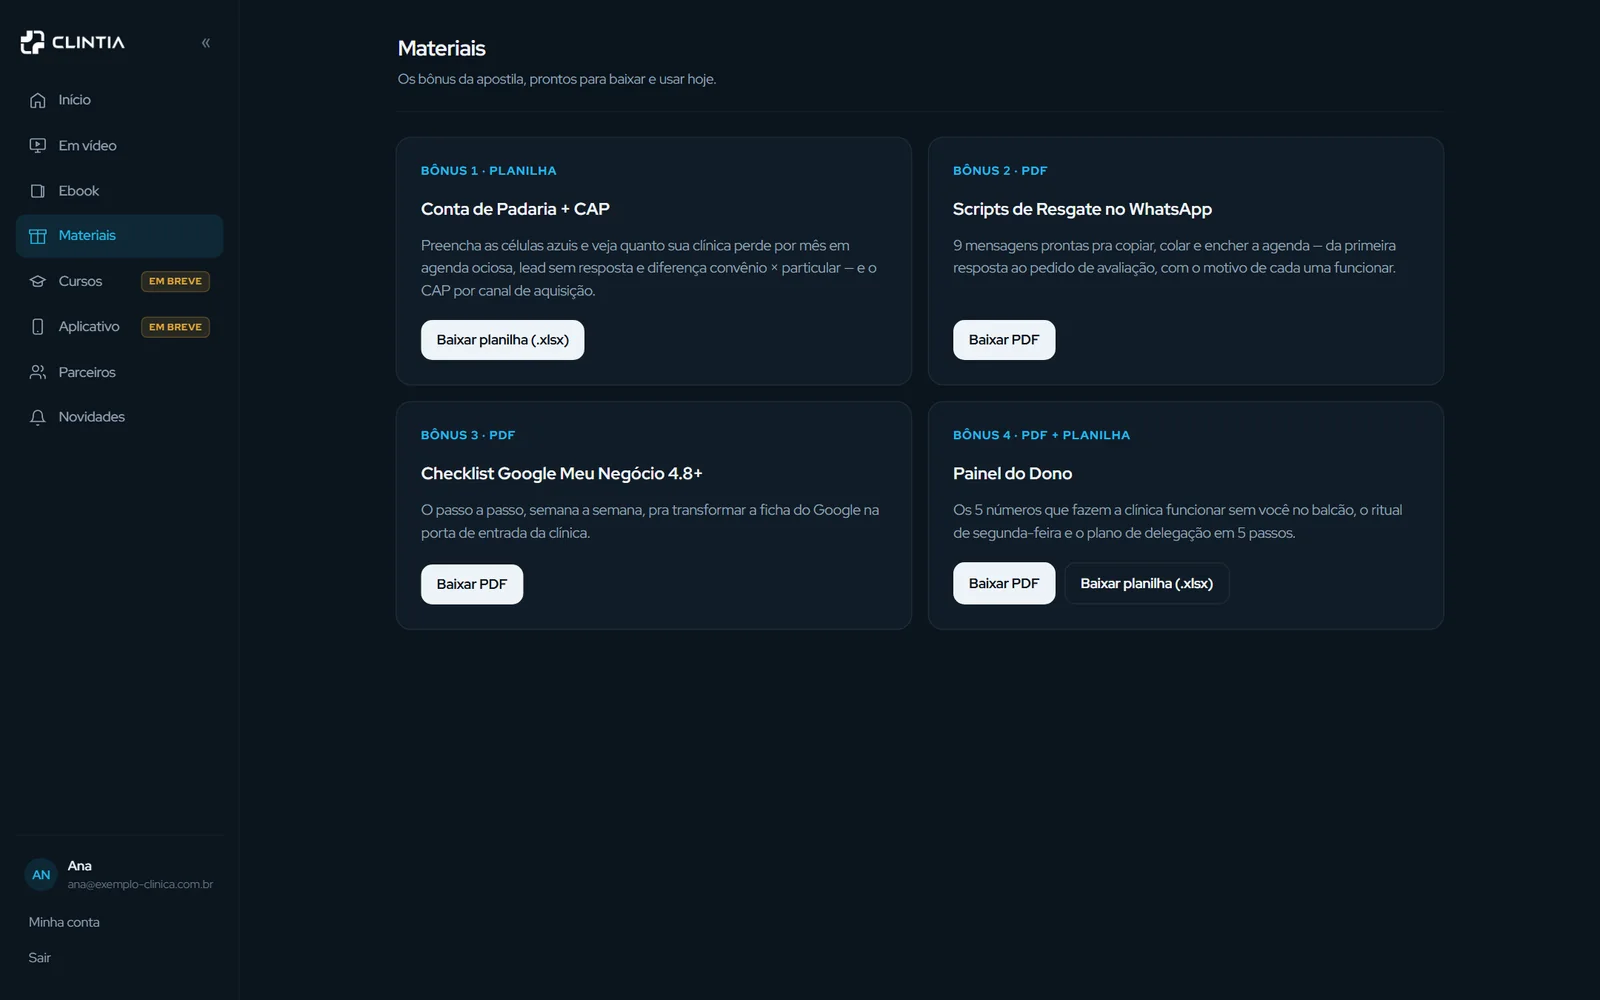Image resolution: width=1600 pixels, height=1000 pixels.
Task: Click the Conta de Padaria + CAP title
Action: 515,209
